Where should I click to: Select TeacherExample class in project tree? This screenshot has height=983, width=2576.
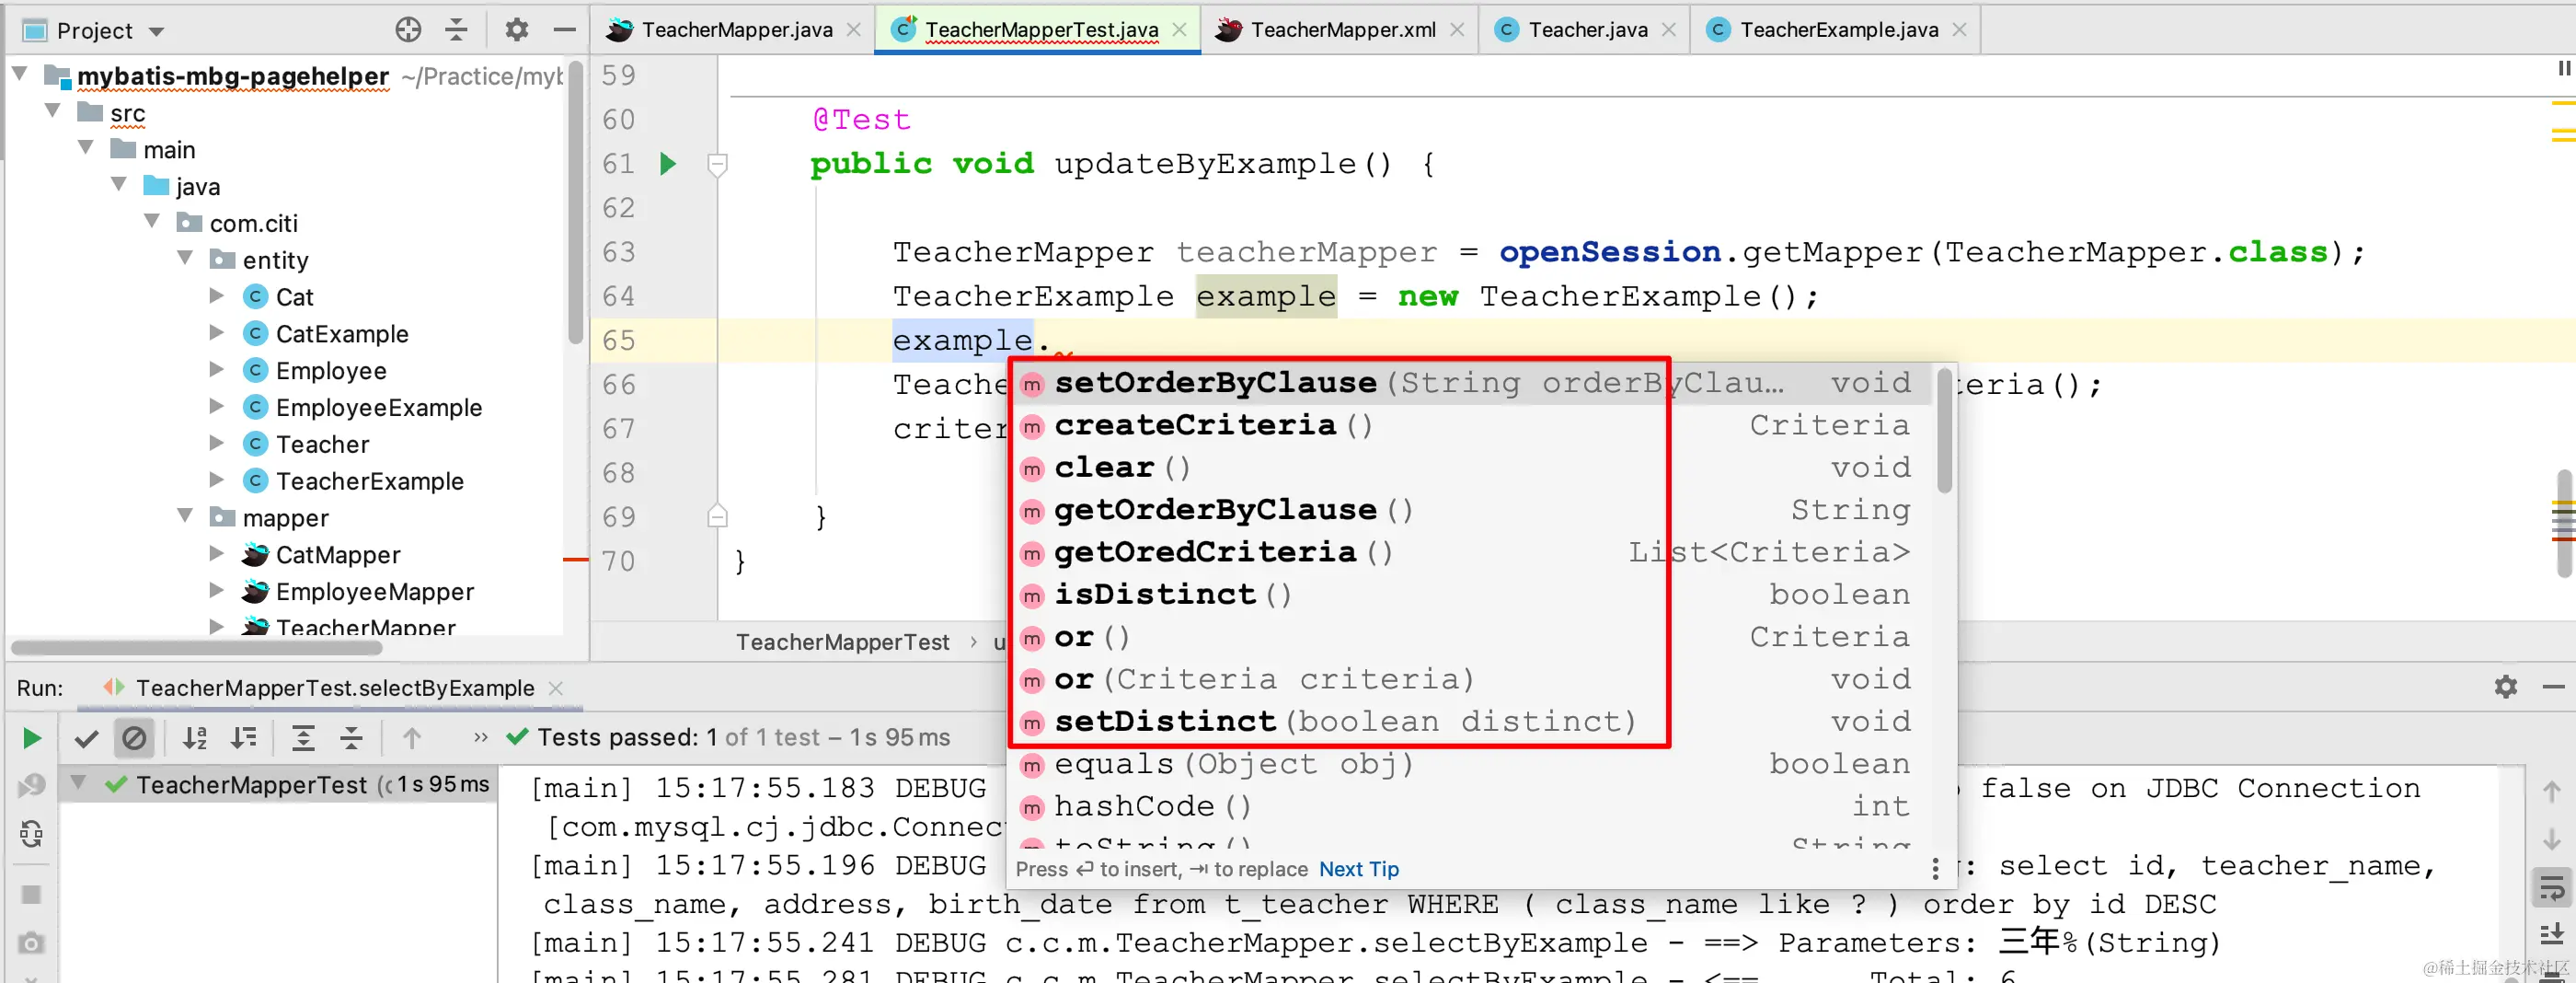tap(369, 480)
